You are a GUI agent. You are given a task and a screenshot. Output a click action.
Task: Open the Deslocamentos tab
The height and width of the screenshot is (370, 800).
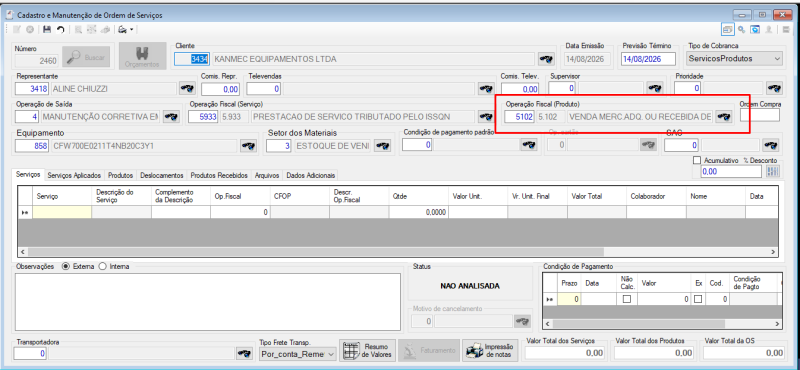pyautogui.click(x=161, y=175)
